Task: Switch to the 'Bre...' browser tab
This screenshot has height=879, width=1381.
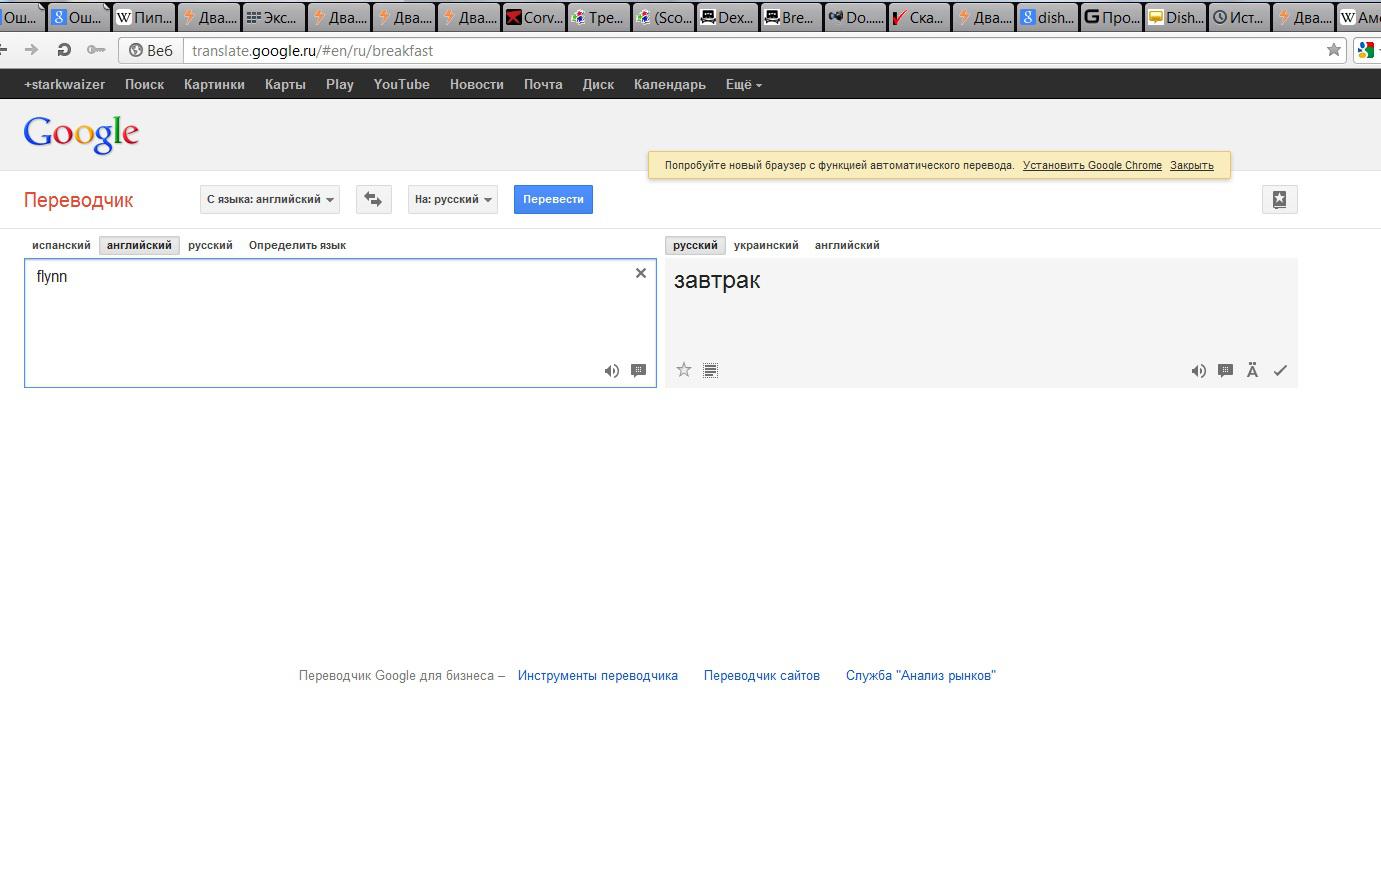Action: click(793, 17)
